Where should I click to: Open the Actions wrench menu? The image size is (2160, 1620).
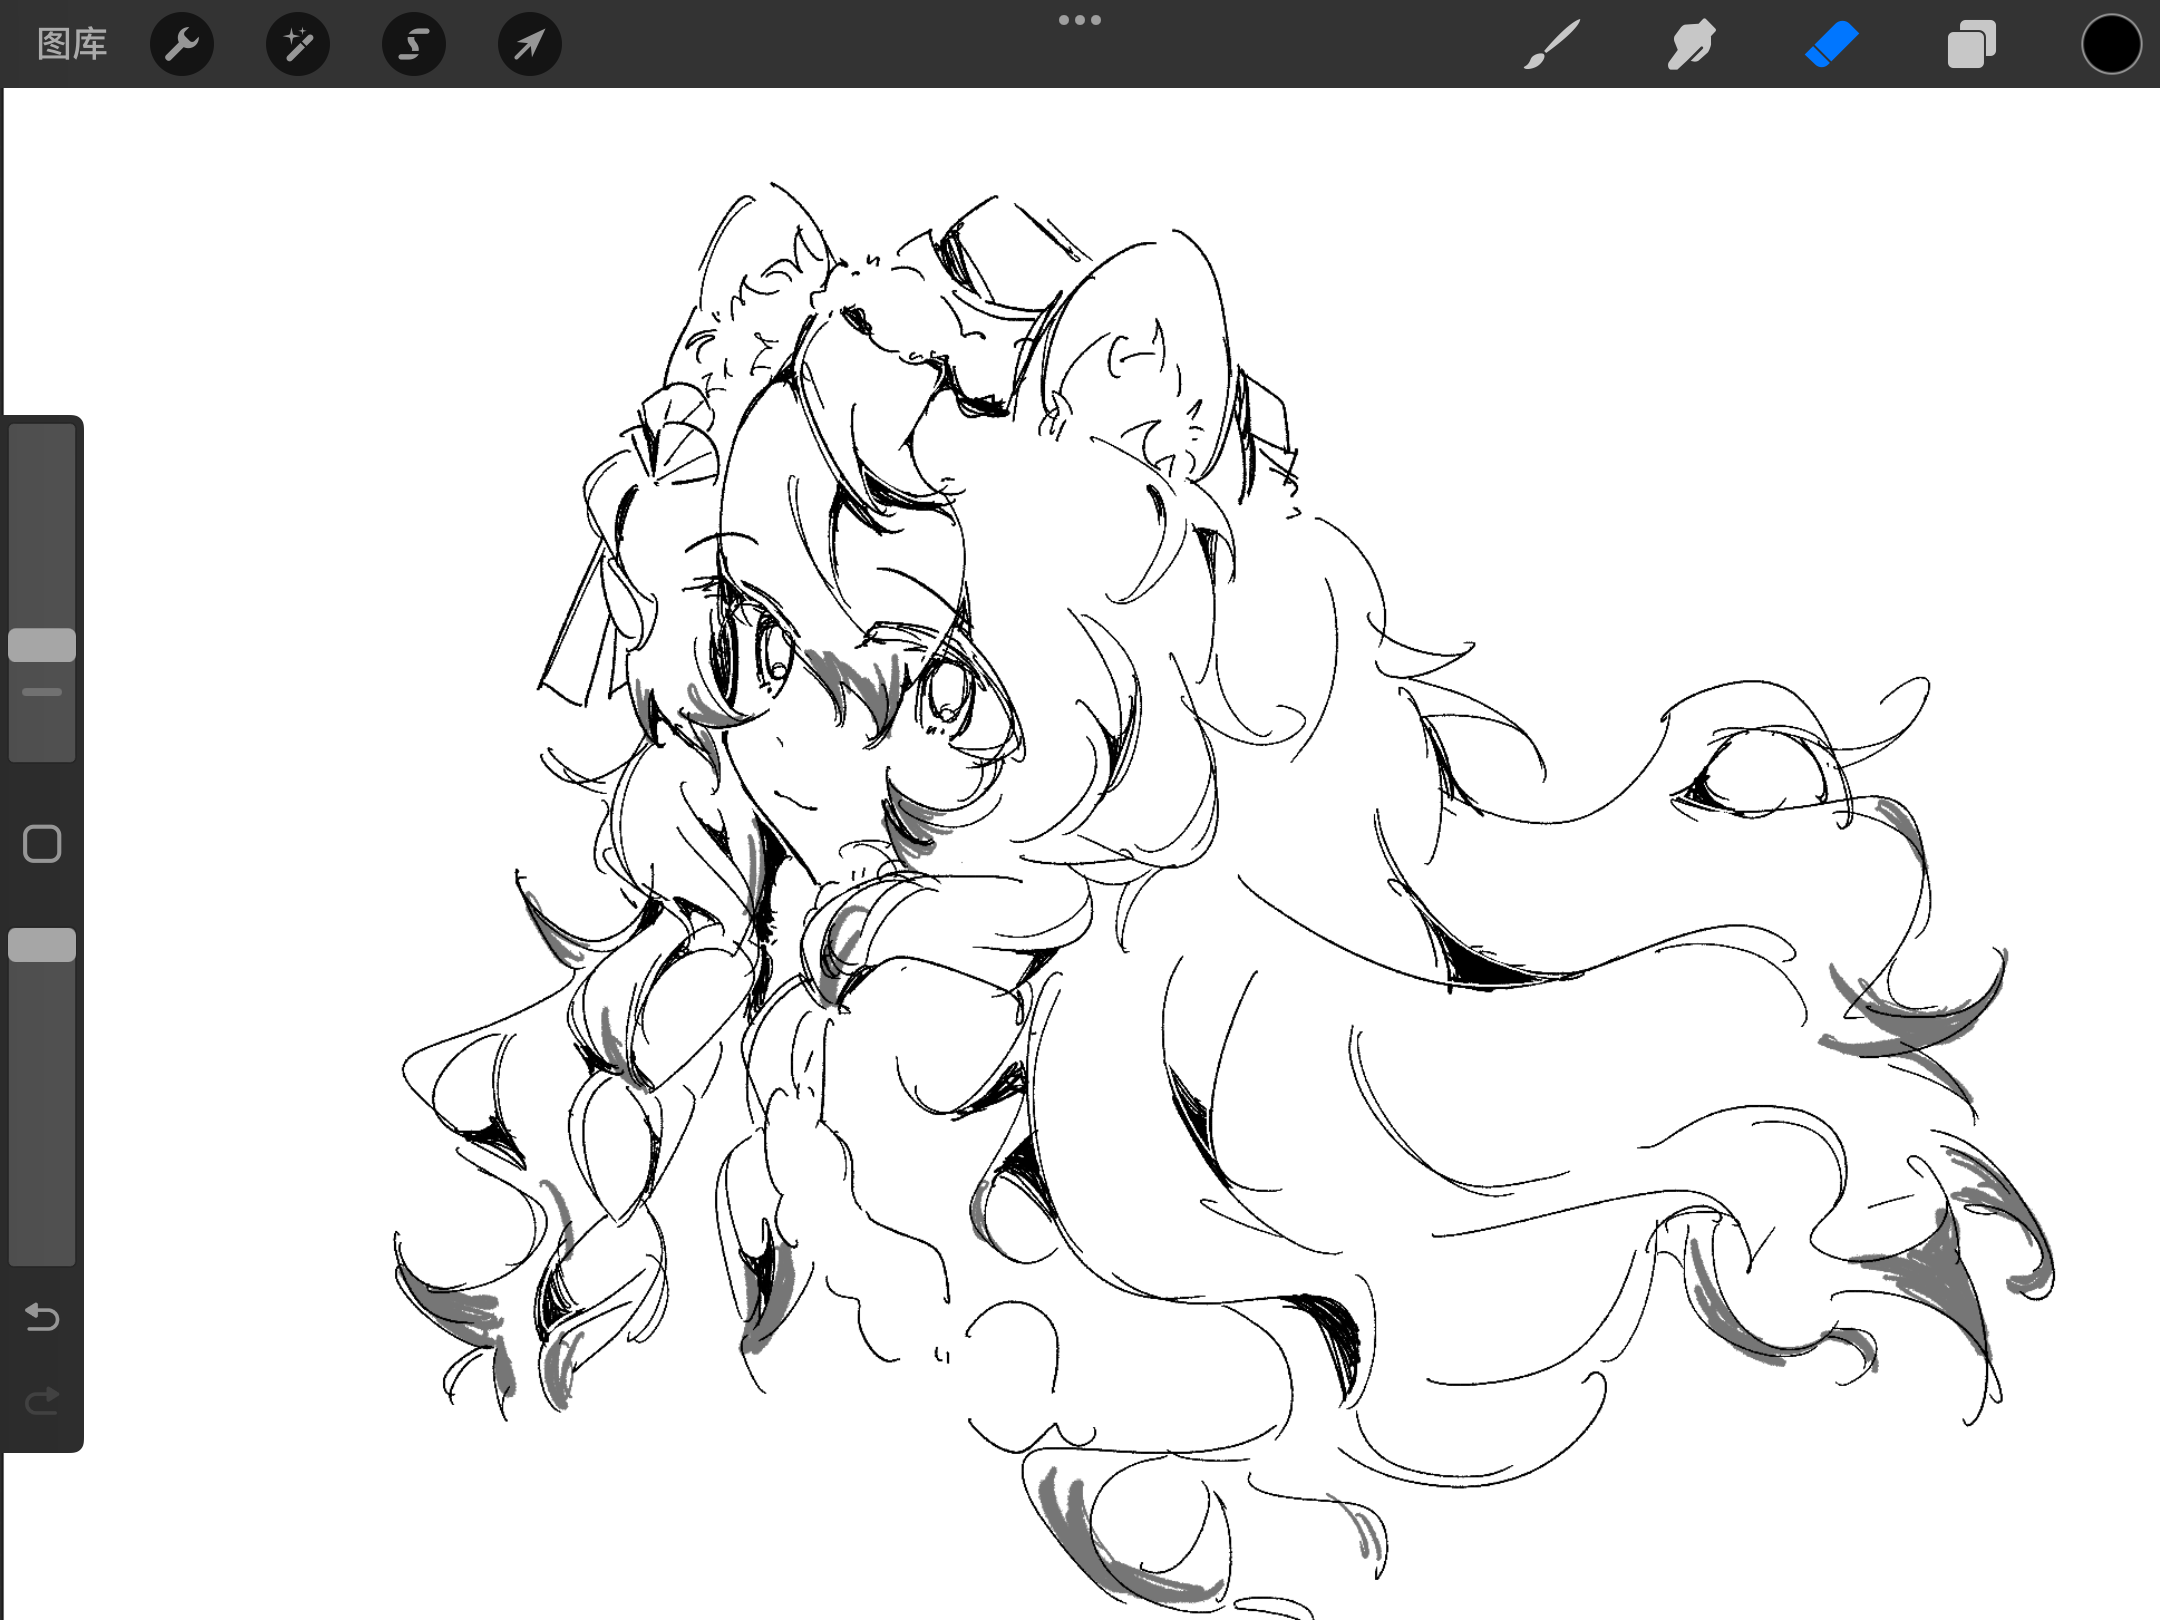182,45
